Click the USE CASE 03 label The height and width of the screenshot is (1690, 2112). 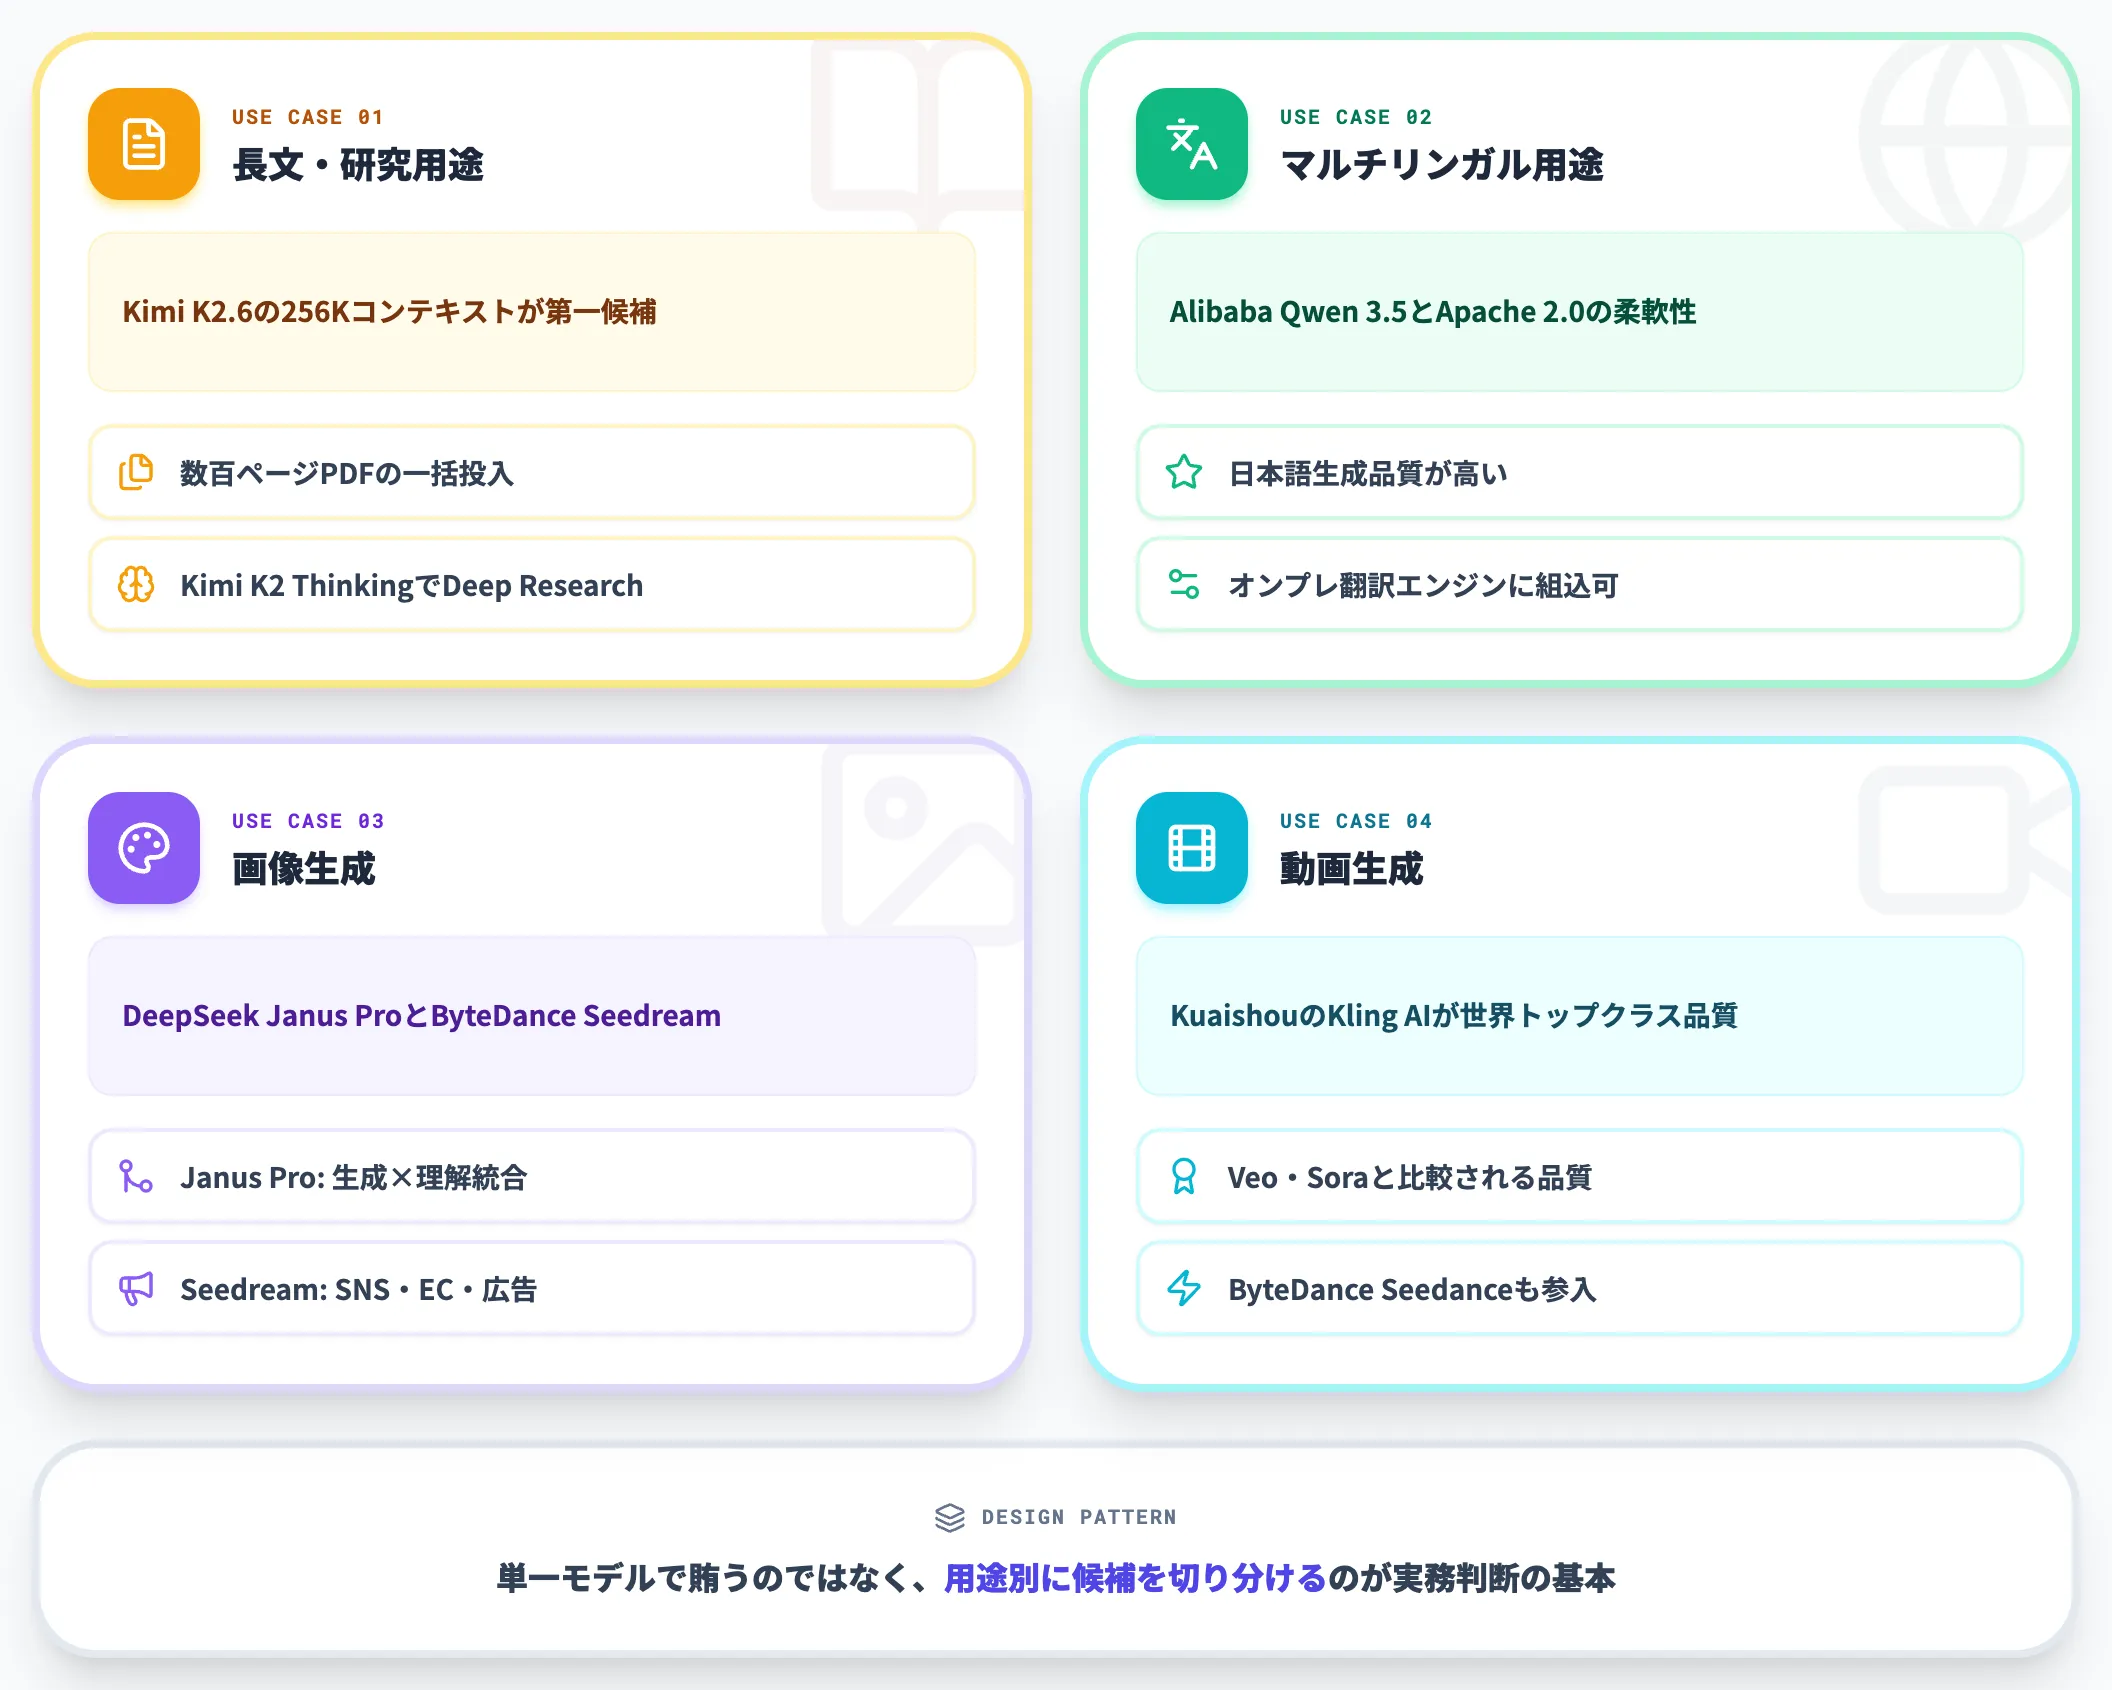click(x=308, y=821)
